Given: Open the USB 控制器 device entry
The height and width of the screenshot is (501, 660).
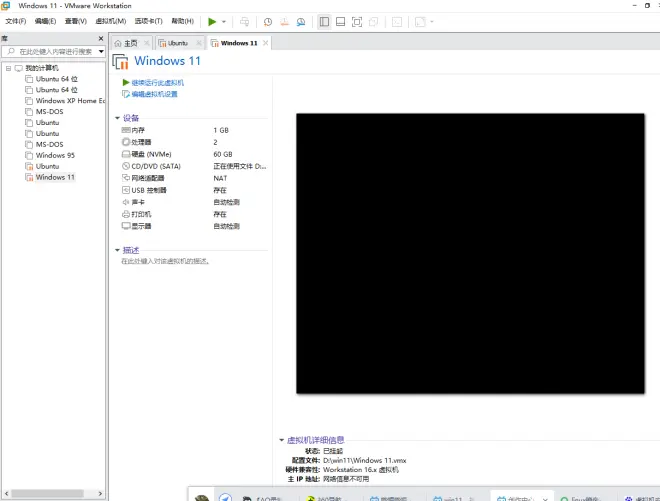Looking at the screenshot, I should tap(144, 190).
